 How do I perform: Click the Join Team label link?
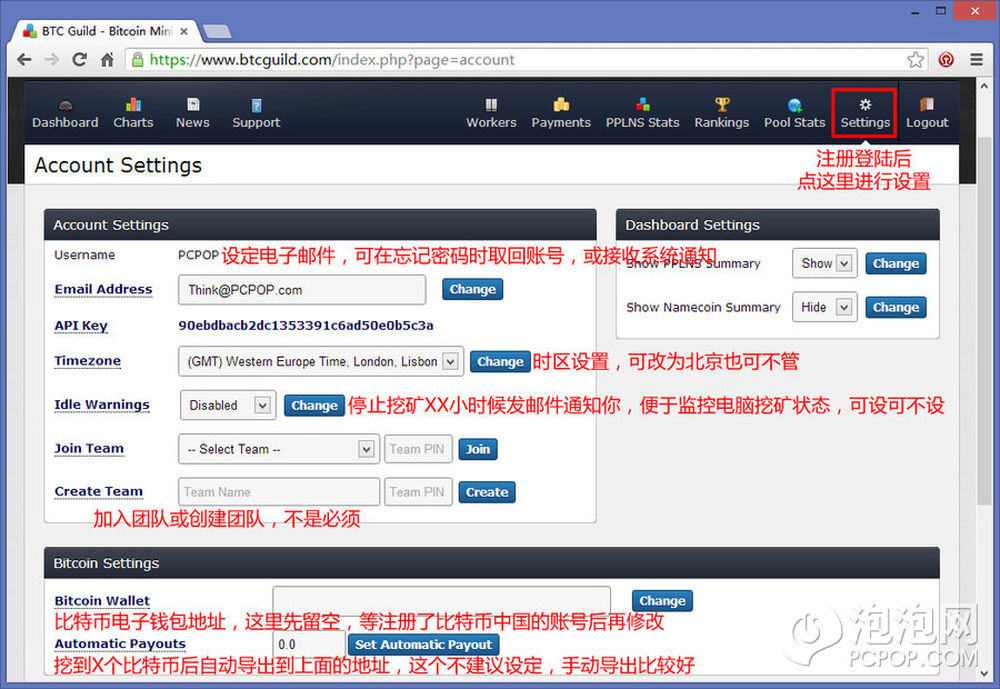point(89,448)
